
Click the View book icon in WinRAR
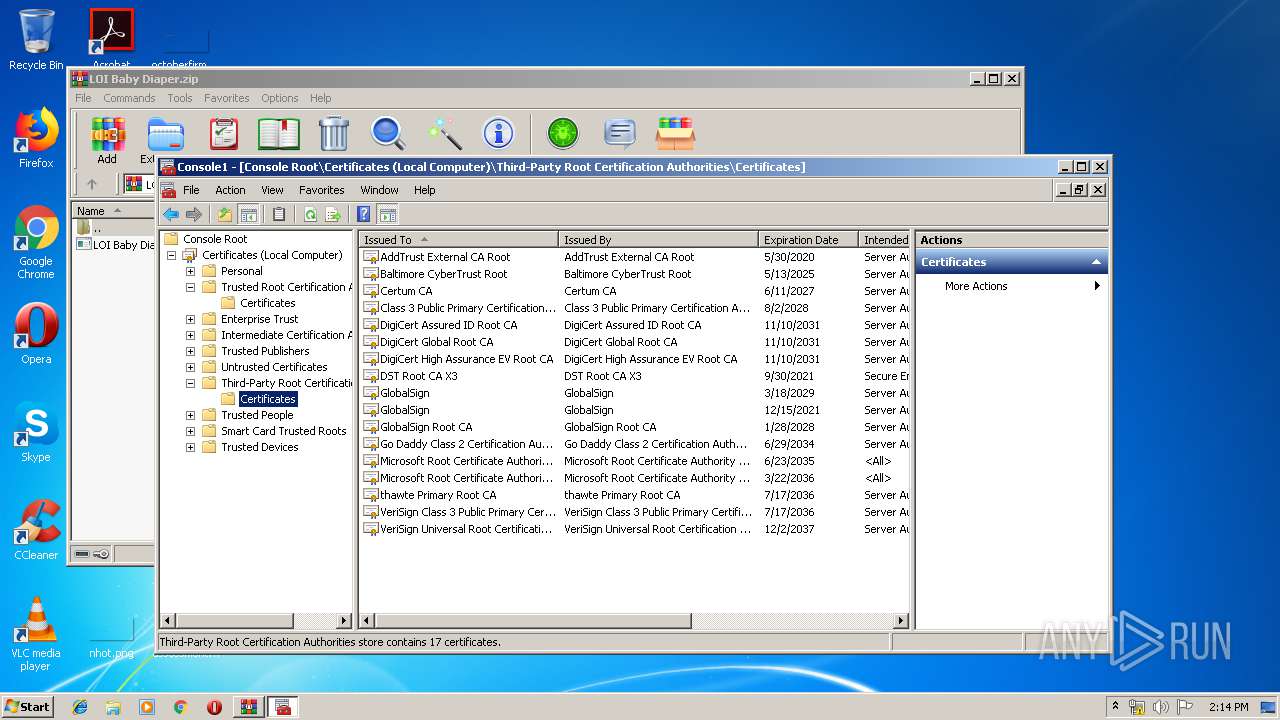(x=279, y=133)
